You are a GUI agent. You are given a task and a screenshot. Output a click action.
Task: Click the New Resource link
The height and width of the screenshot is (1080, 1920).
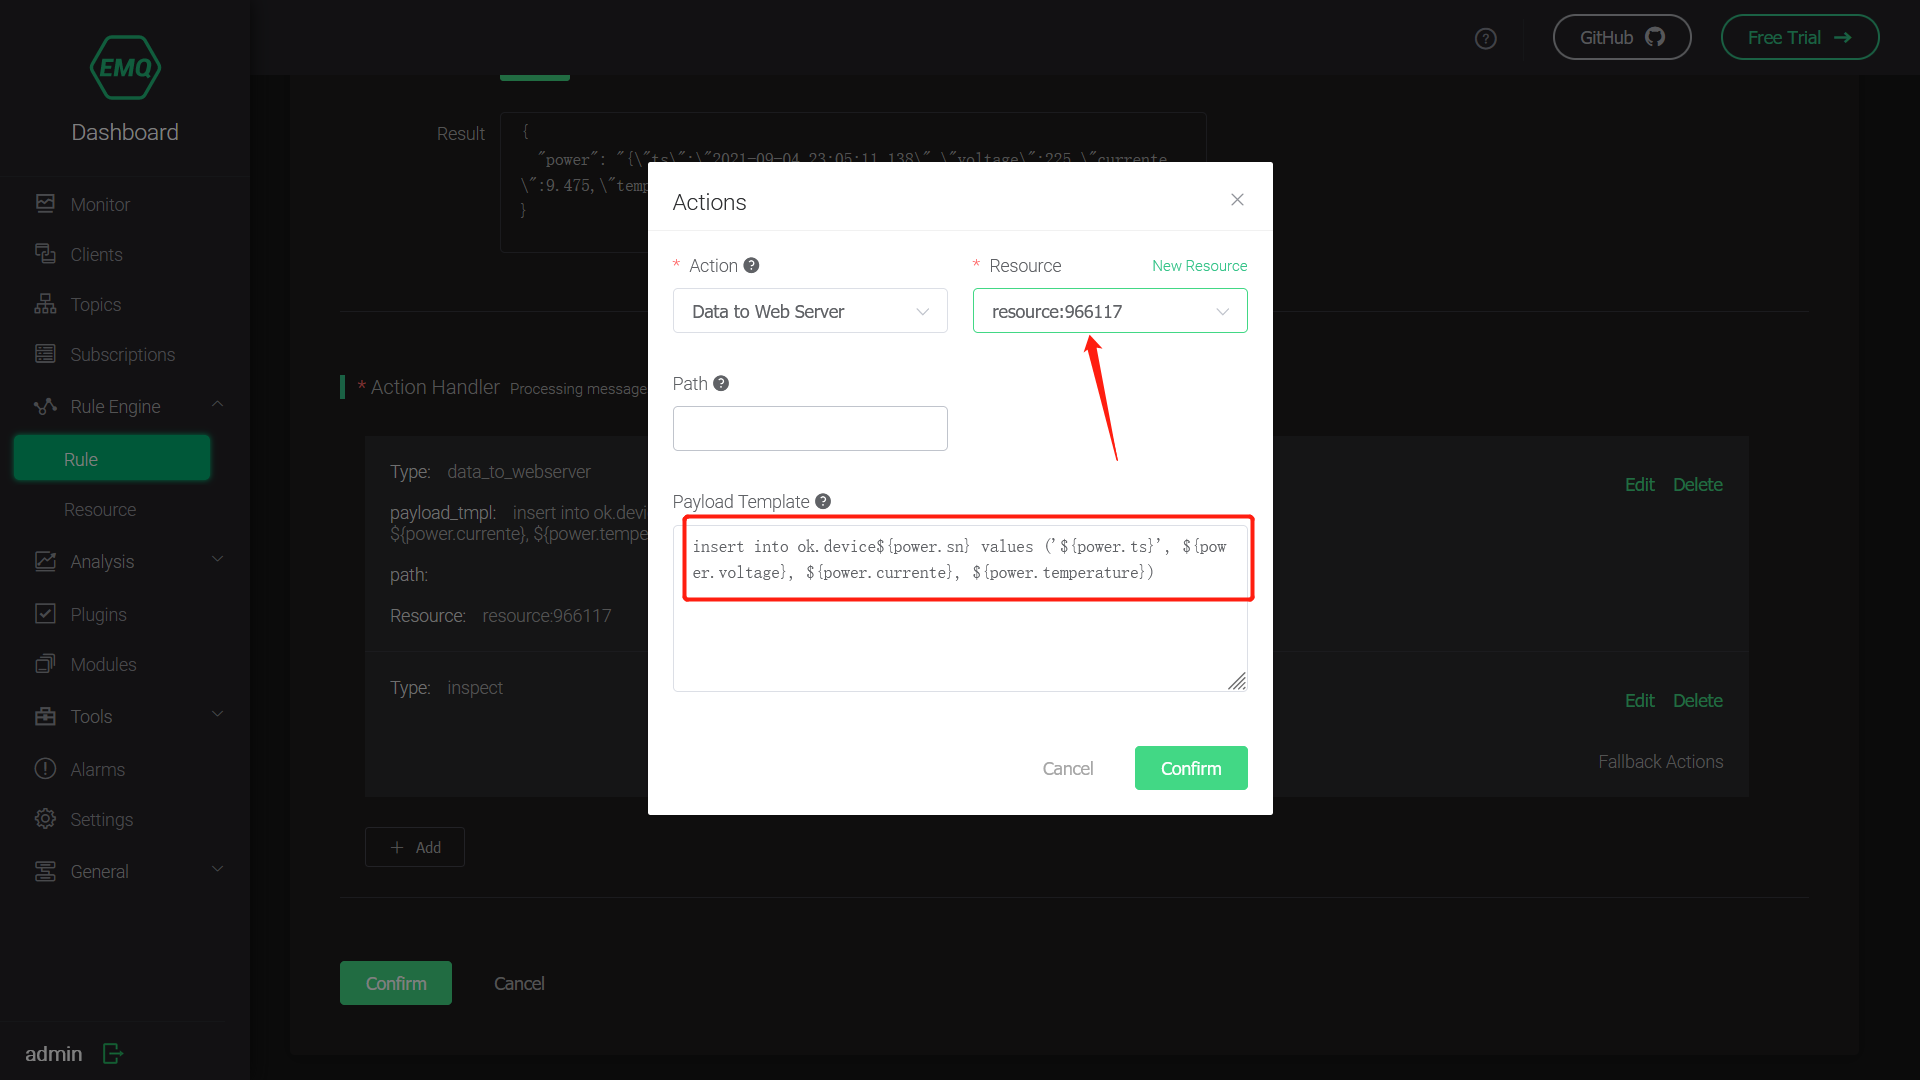[x=1199, y=266]
